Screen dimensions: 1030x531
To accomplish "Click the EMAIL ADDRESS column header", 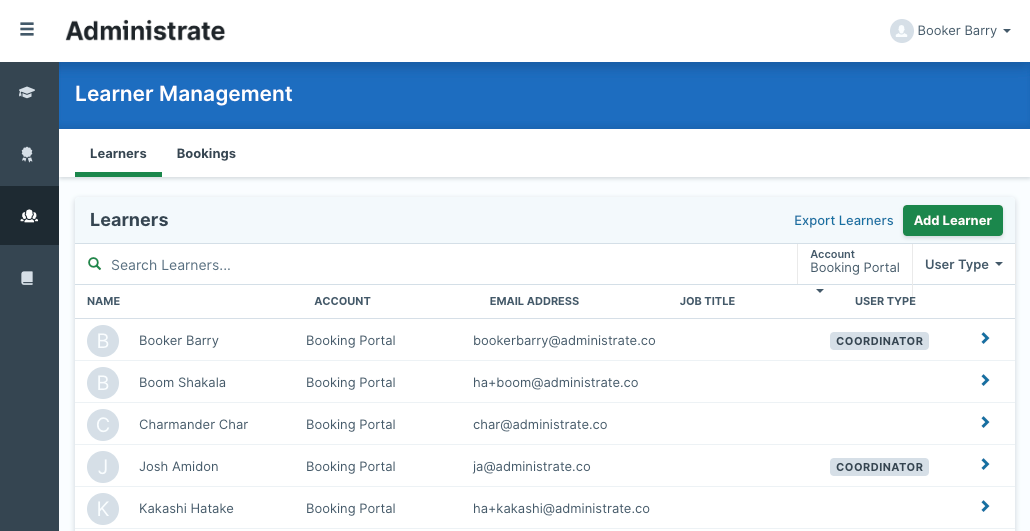I will [534, 301].
